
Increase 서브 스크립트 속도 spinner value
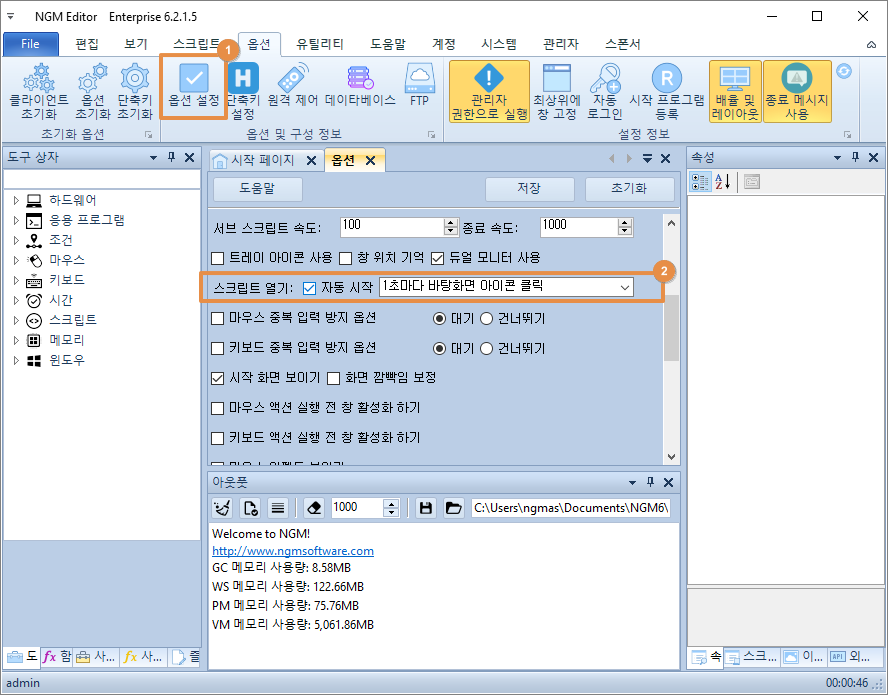coord(451,223)
